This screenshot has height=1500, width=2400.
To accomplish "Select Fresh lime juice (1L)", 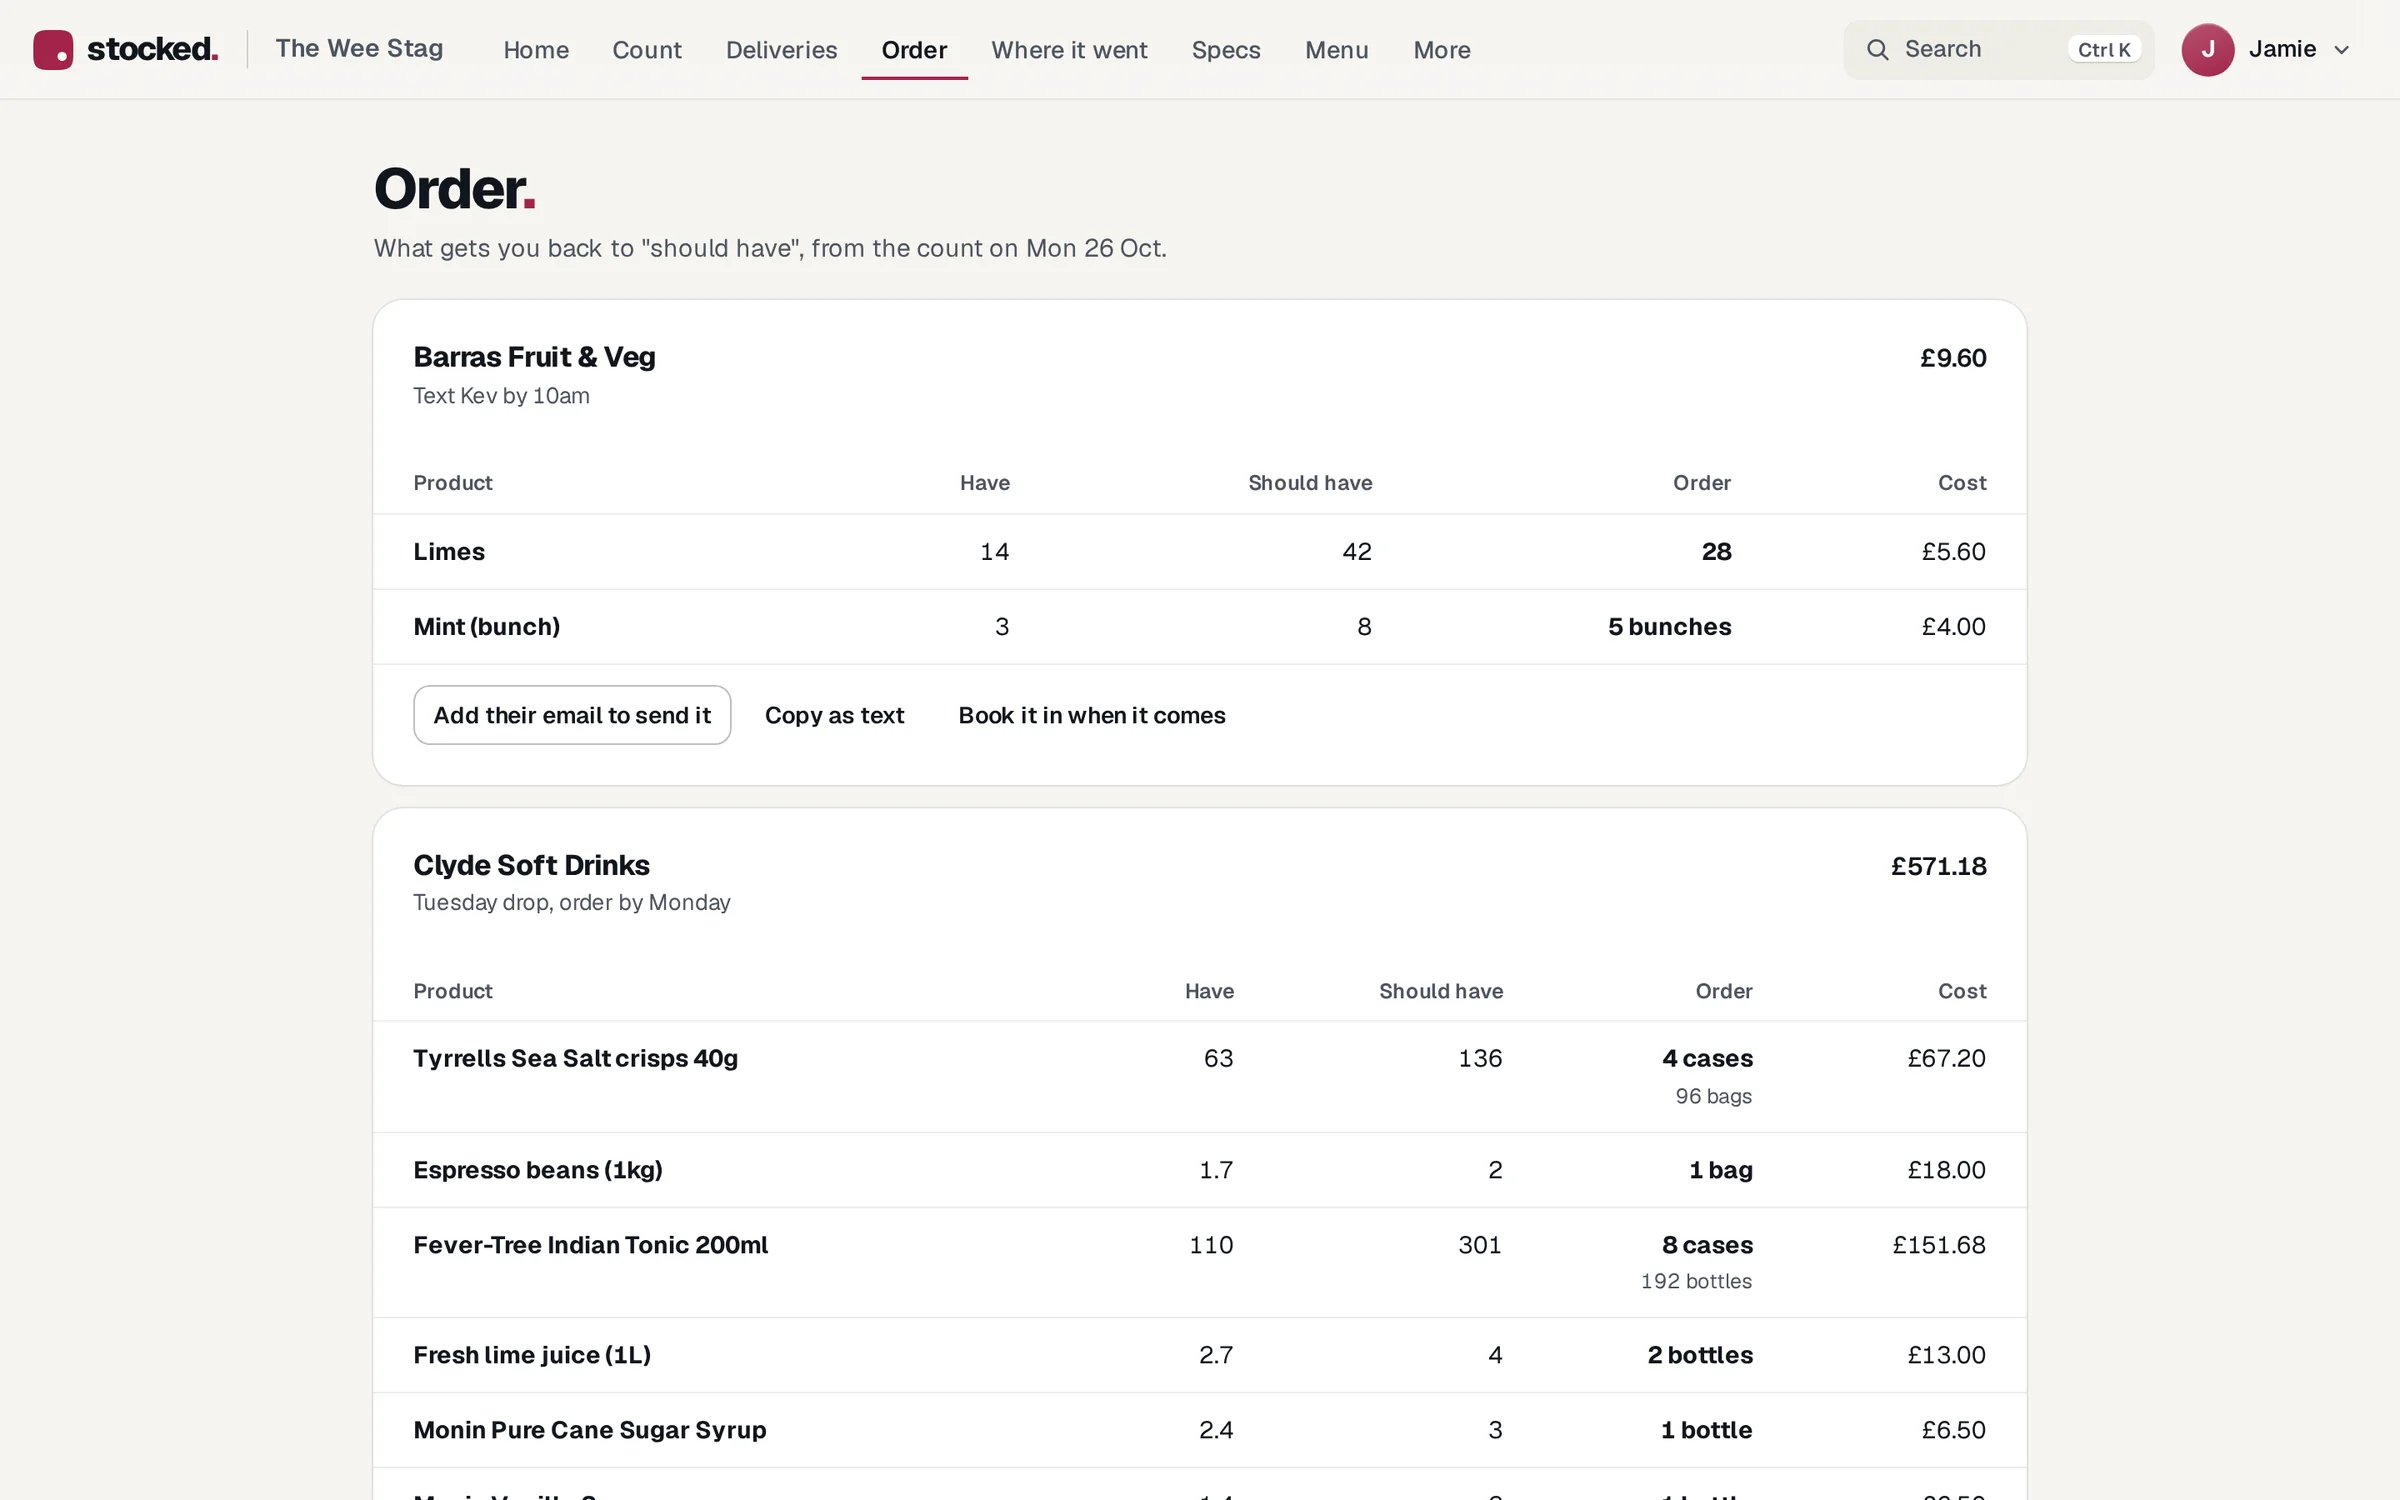I will pos(532,1355).
